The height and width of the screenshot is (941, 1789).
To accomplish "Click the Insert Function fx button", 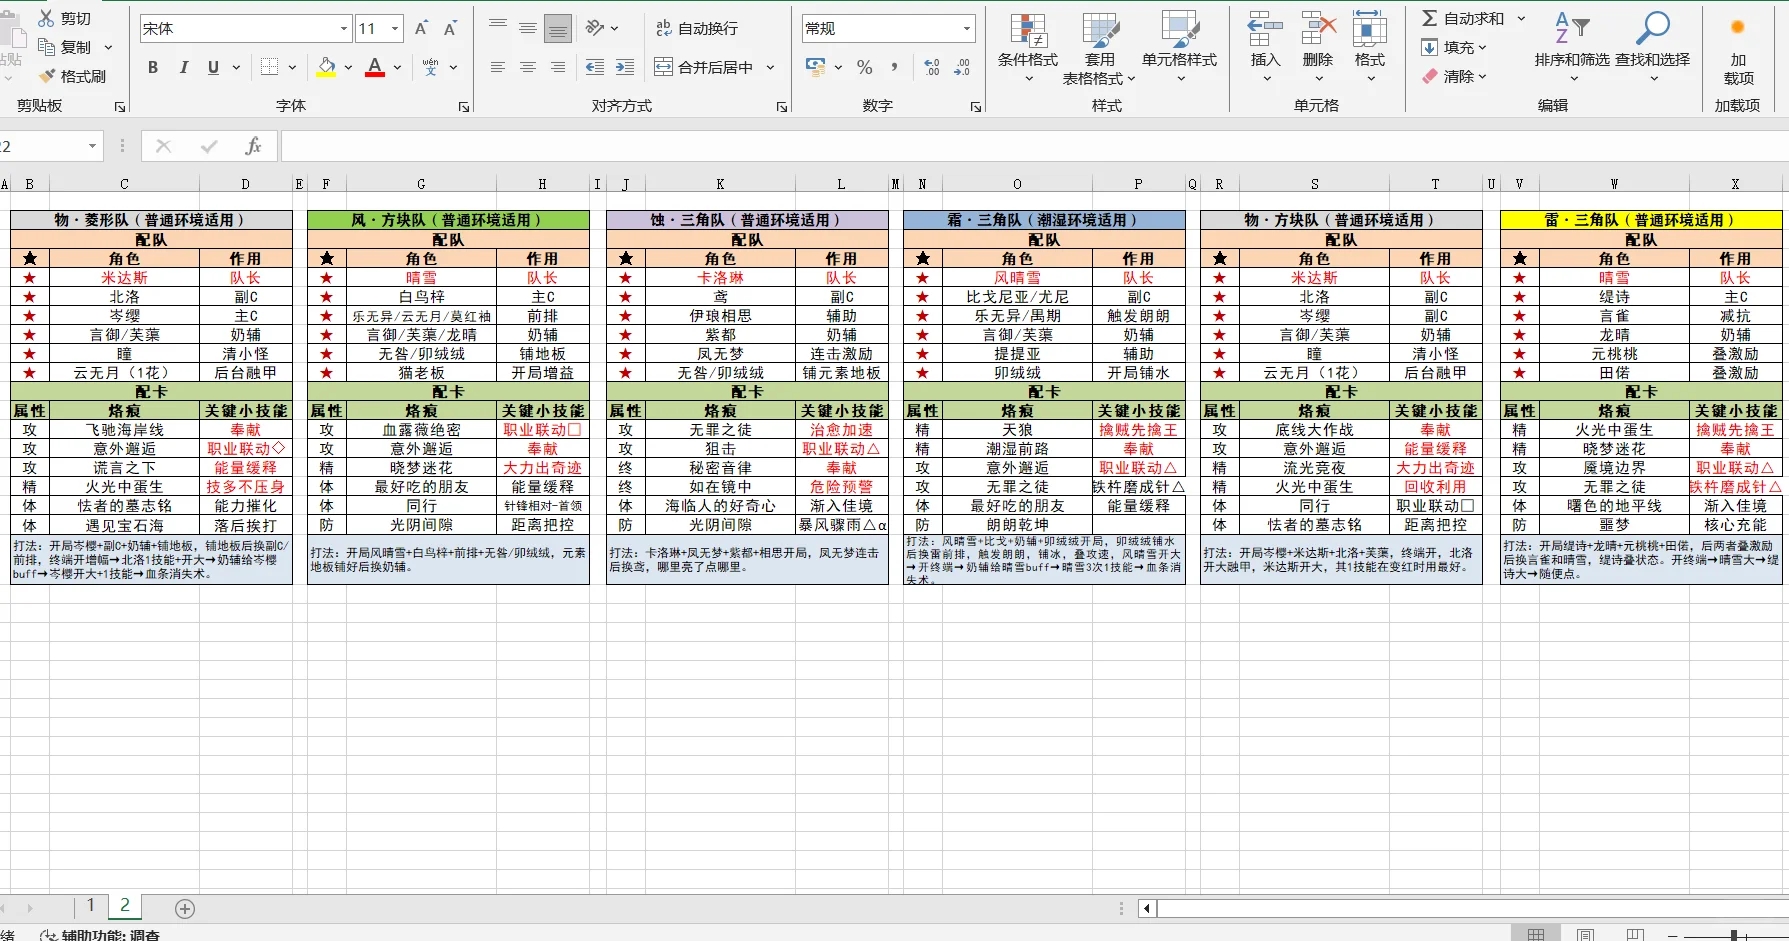I will coord(253,147).
